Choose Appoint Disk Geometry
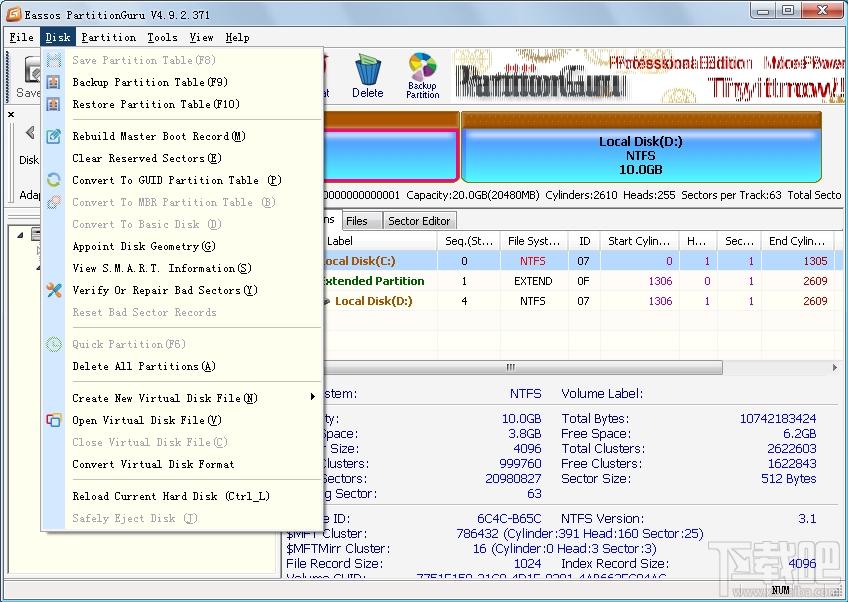Image resolution: width=848 pixels, height=602 pixels. 182,246
